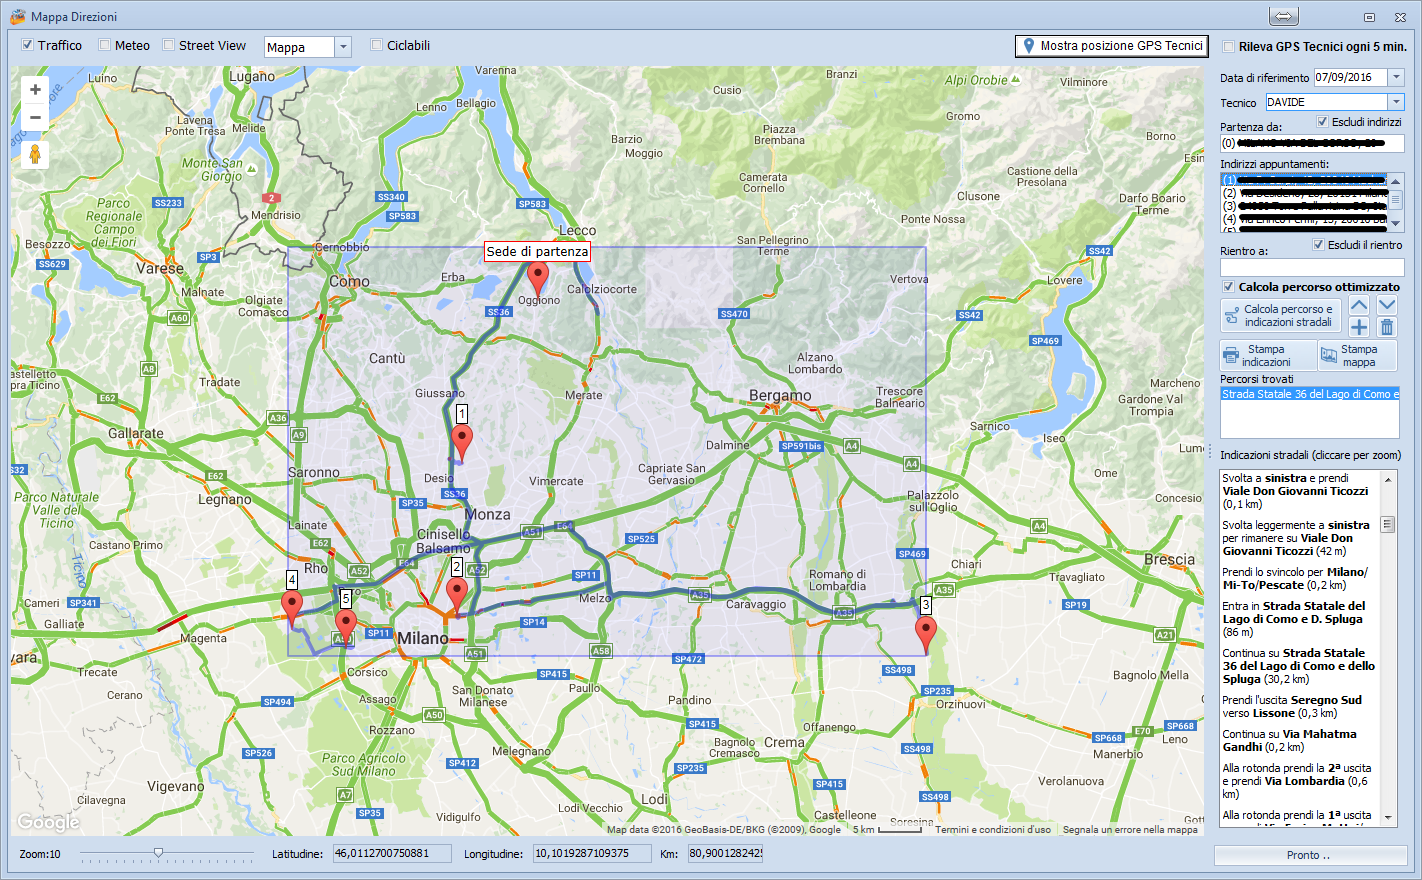The height and width of the screenshot is (880, 1422).
Task: Click the Mappa Direzioni title bar icon
Action: pos(17,17)
